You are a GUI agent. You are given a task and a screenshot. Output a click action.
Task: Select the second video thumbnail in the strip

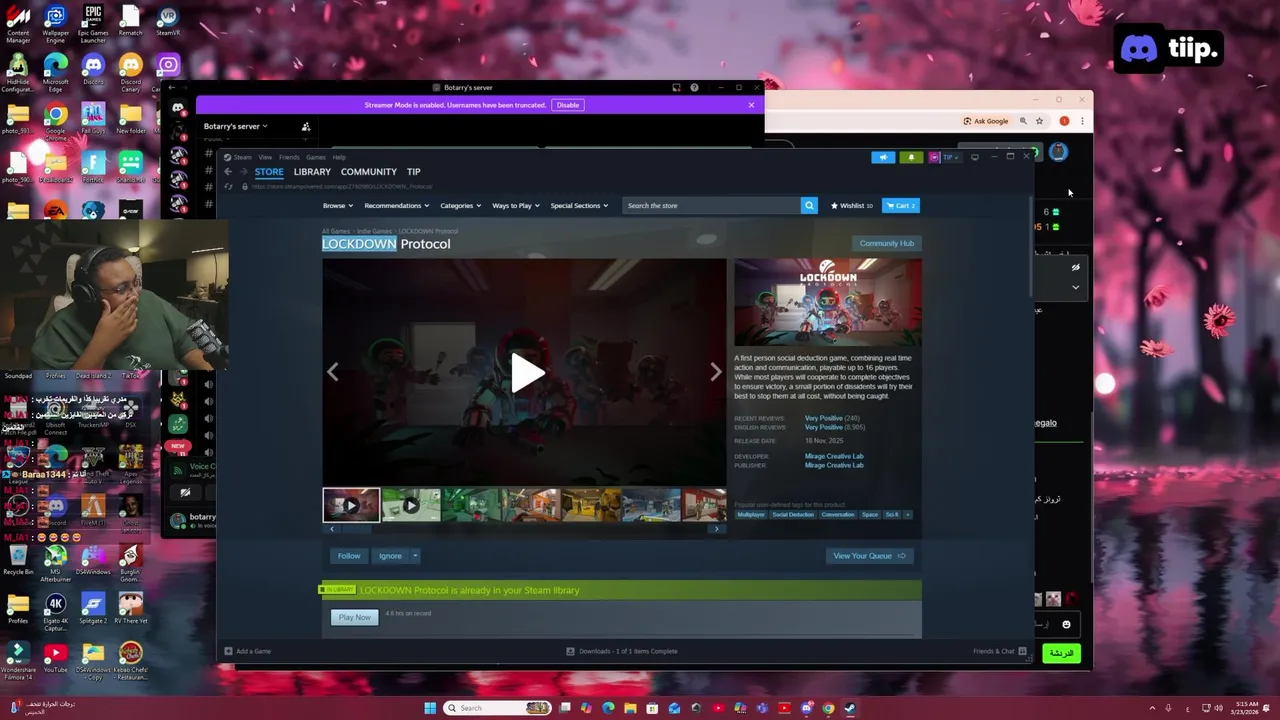coord(411,505)
